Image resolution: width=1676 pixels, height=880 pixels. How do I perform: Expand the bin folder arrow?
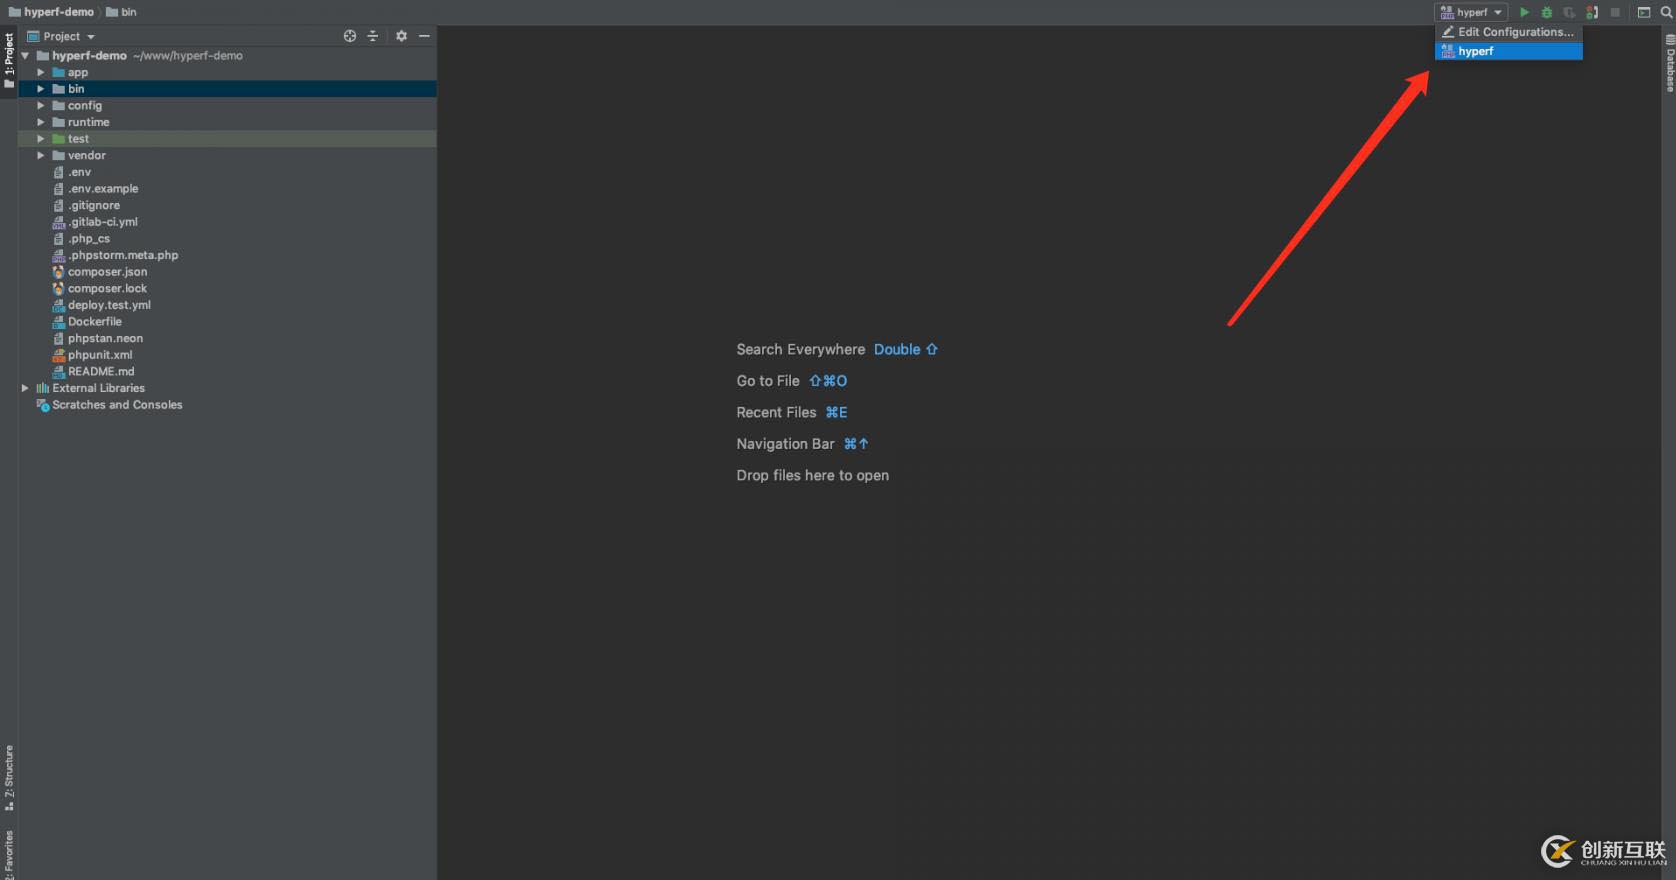coord(41,89)
